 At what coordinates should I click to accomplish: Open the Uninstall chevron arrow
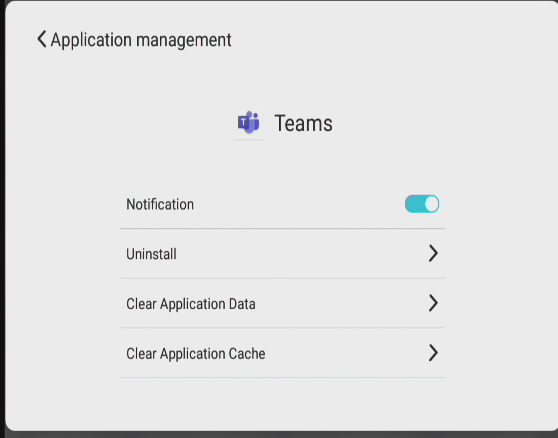pos(433,253)
